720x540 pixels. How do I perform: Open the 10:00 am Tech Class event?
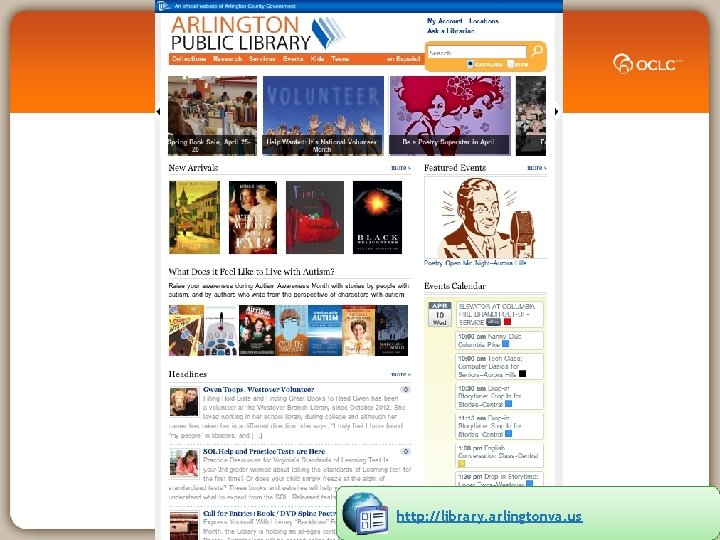pyautogui.click(x=499, y=366)
